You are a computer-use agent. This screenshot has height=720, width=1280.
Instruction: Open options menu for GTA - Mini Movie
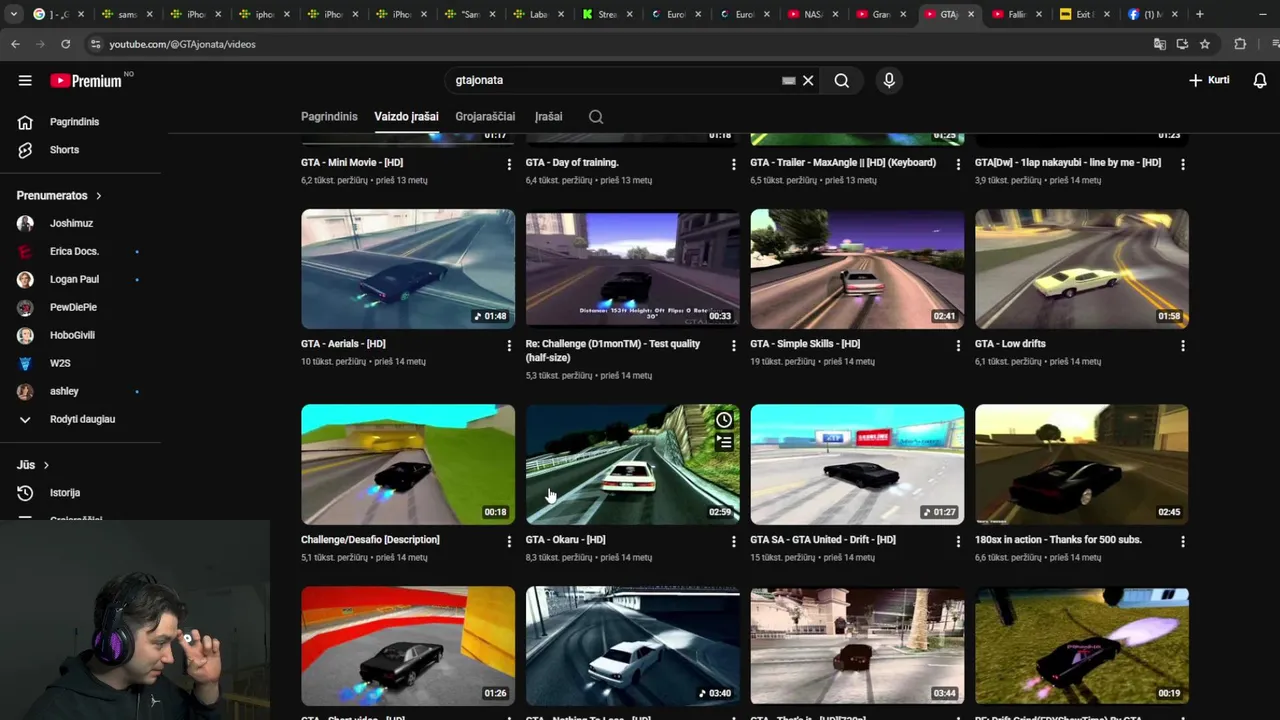tap(509, 164)
